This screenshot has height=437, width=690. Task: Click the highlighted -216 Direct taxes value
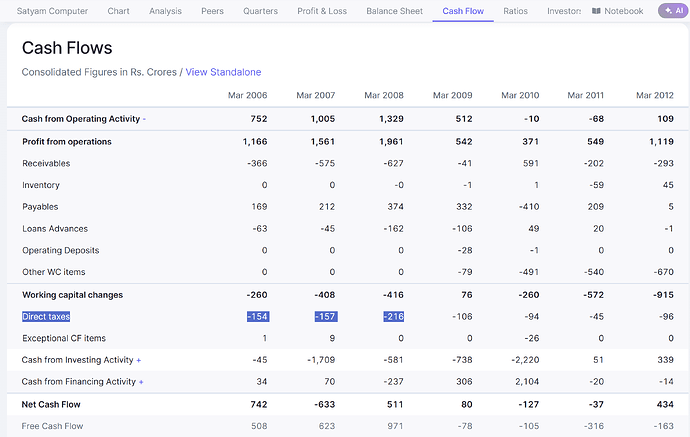(394, 316)
